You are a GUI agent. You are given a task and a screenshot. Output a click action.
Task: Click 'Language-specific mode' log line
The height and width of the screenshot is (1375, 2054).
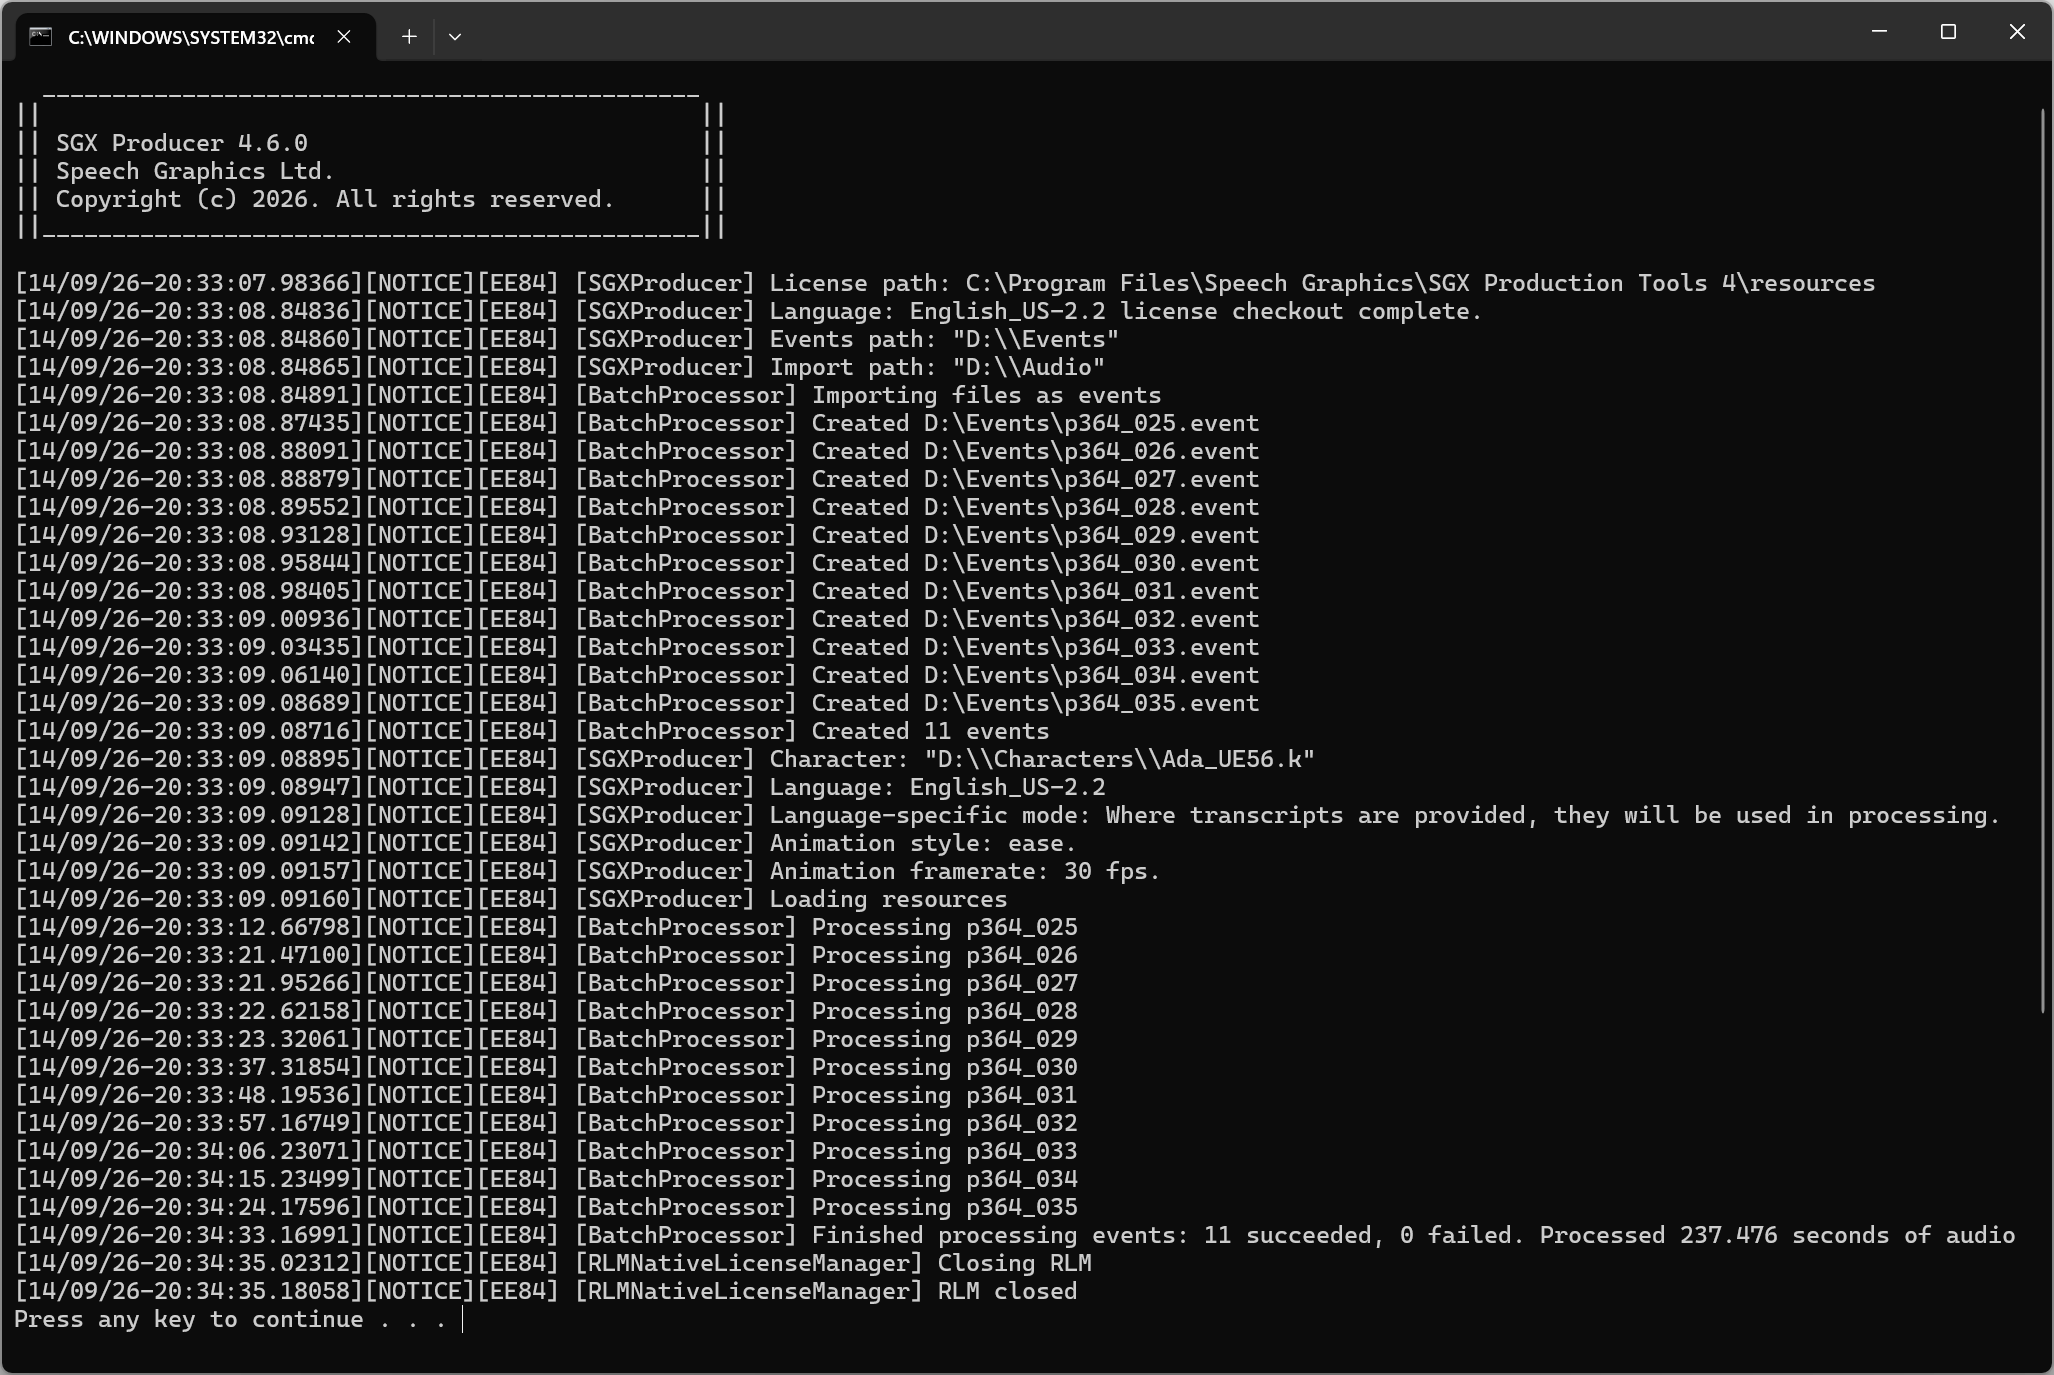[x=1008, y=815]
